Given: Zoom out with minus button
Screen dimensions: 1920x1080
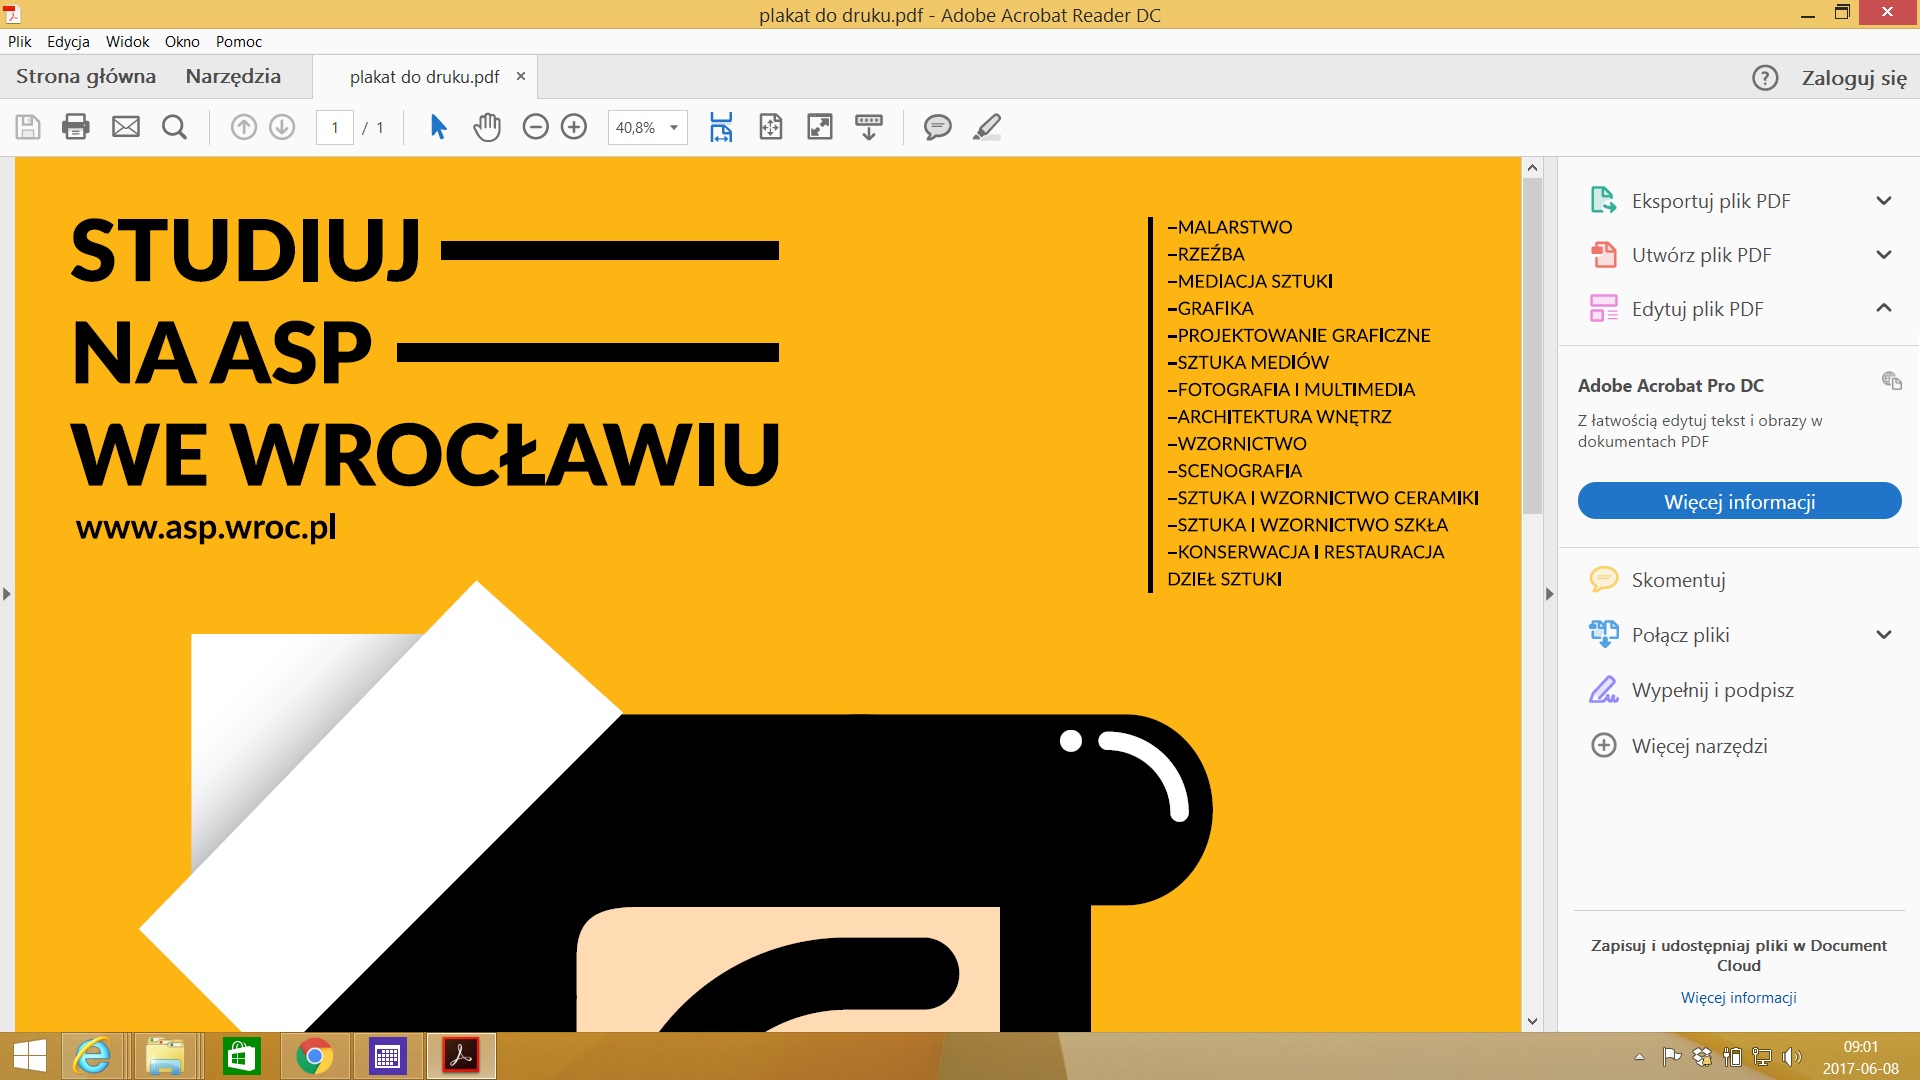Looking at the screenshot, I should (536, 127).
